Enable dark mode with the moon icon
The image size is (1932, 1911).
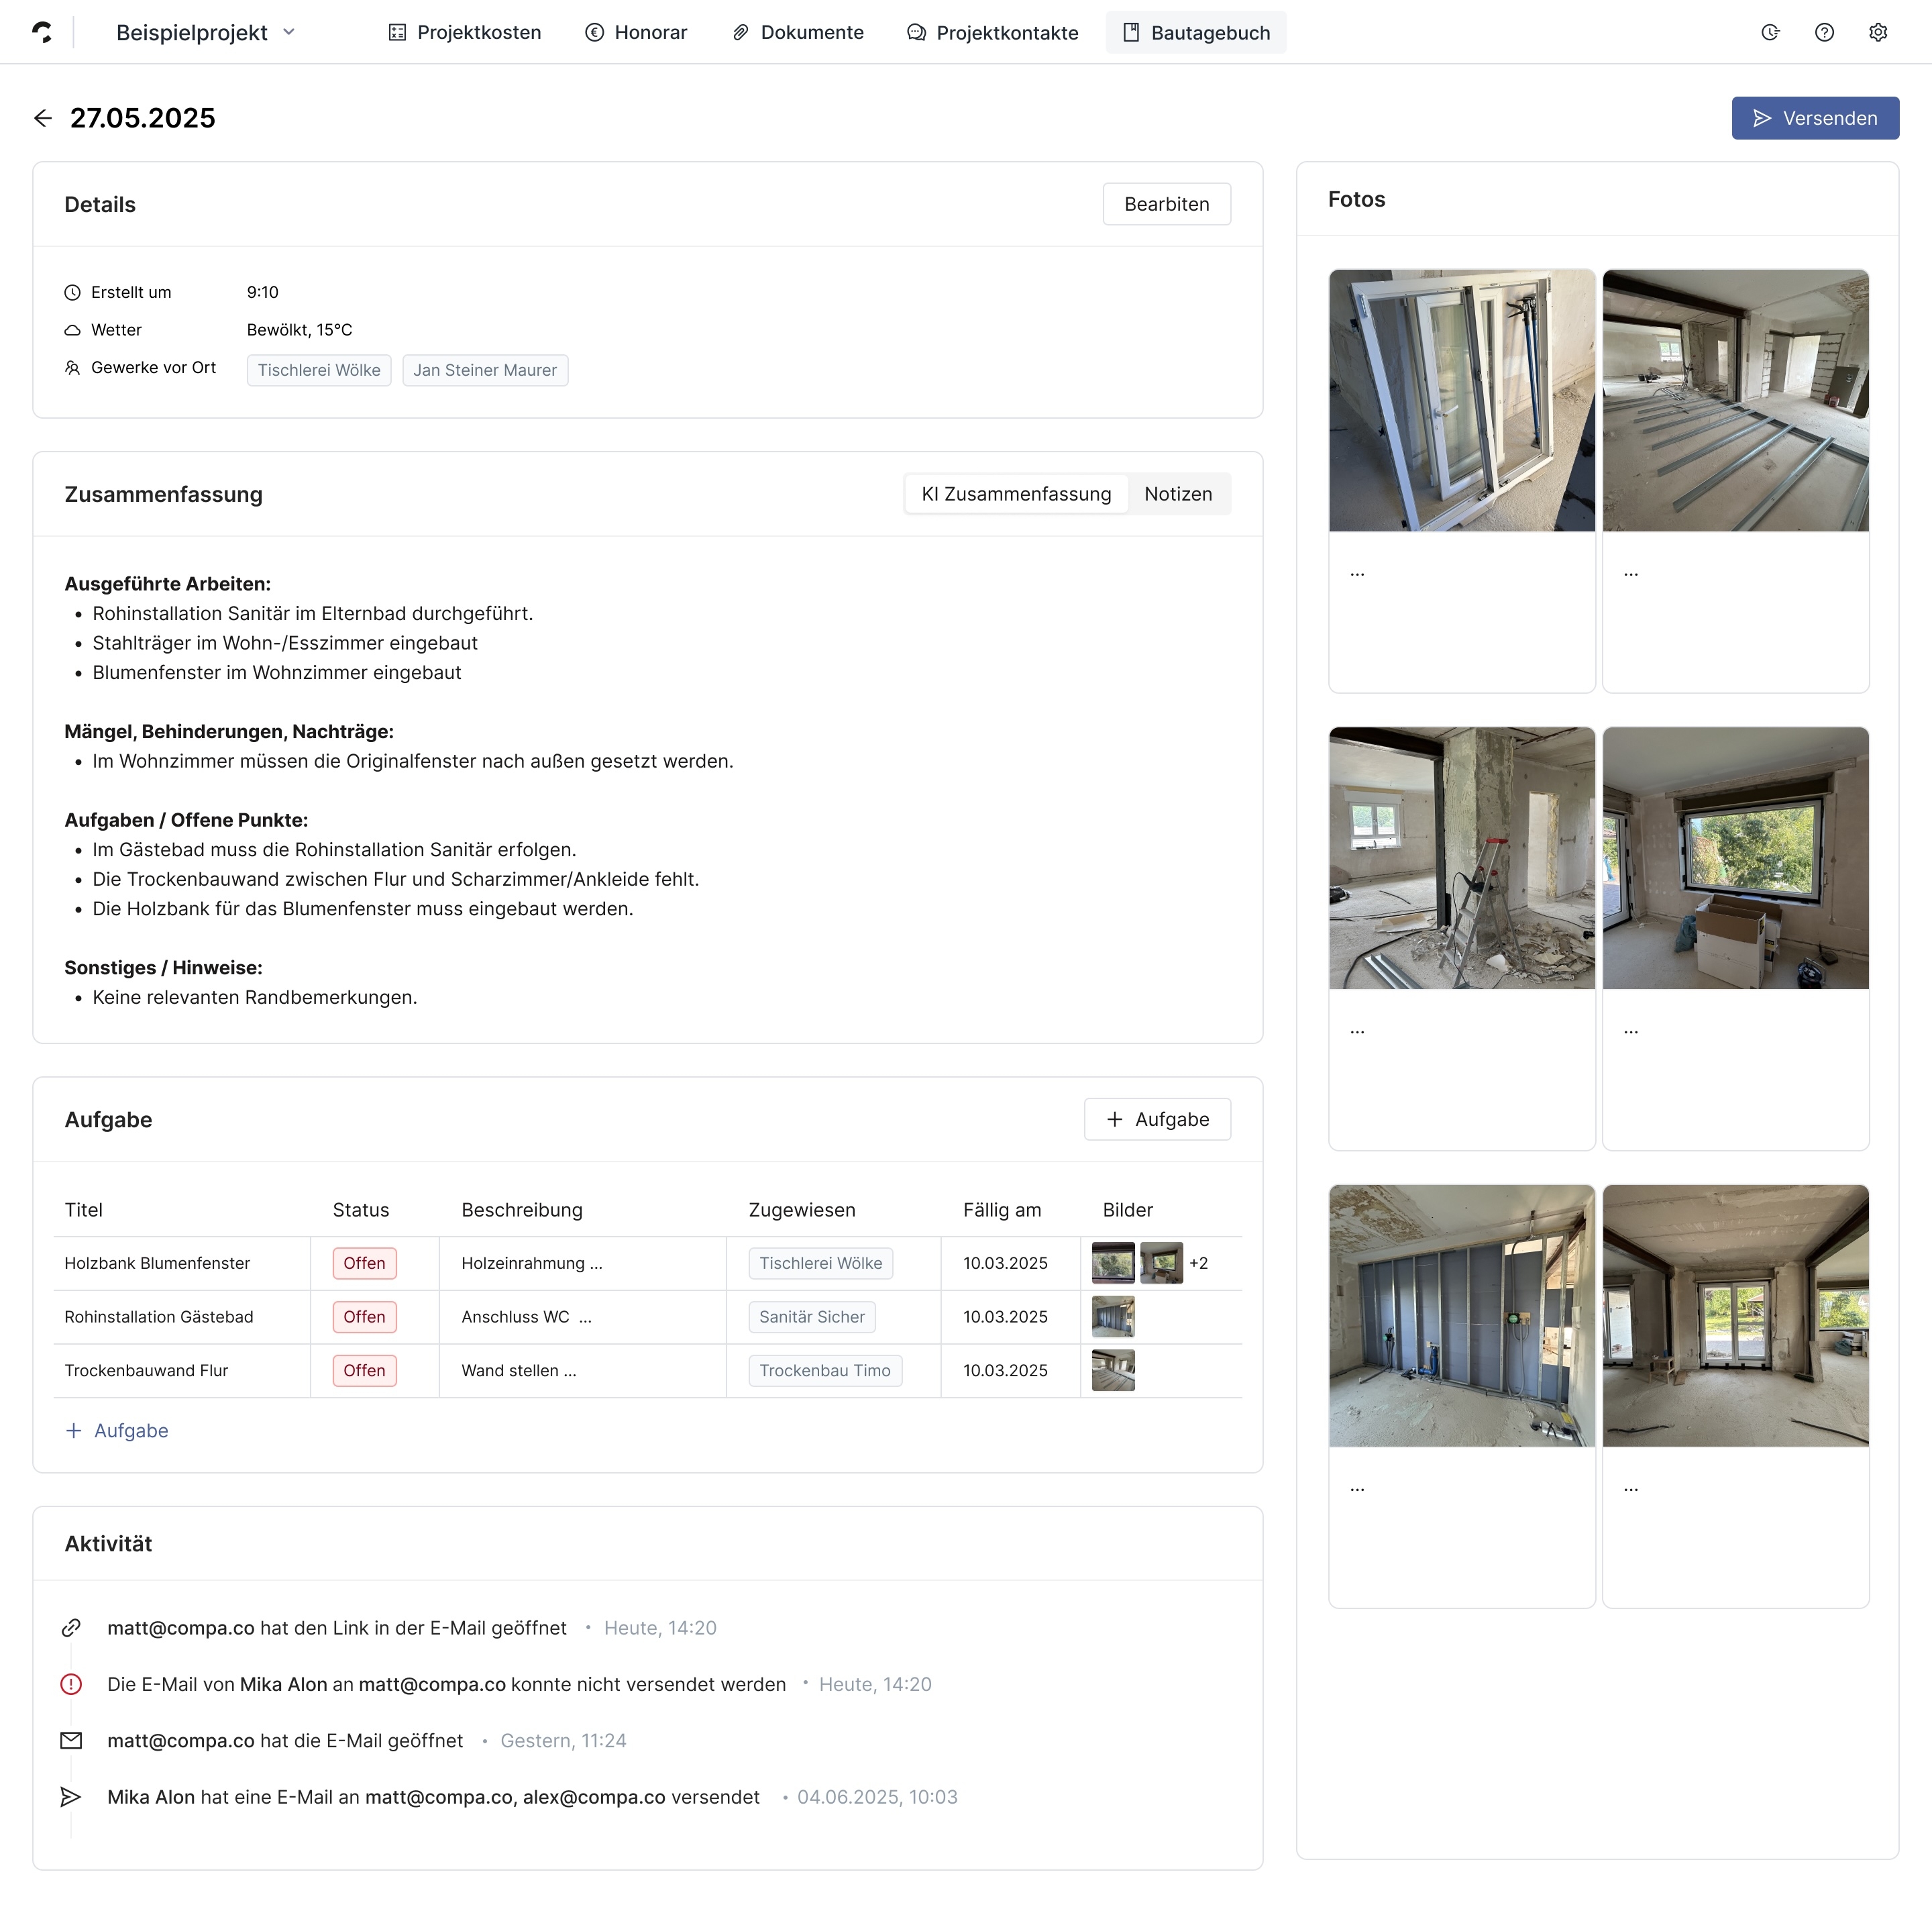pyautogui.click(x=1771, y=32)
